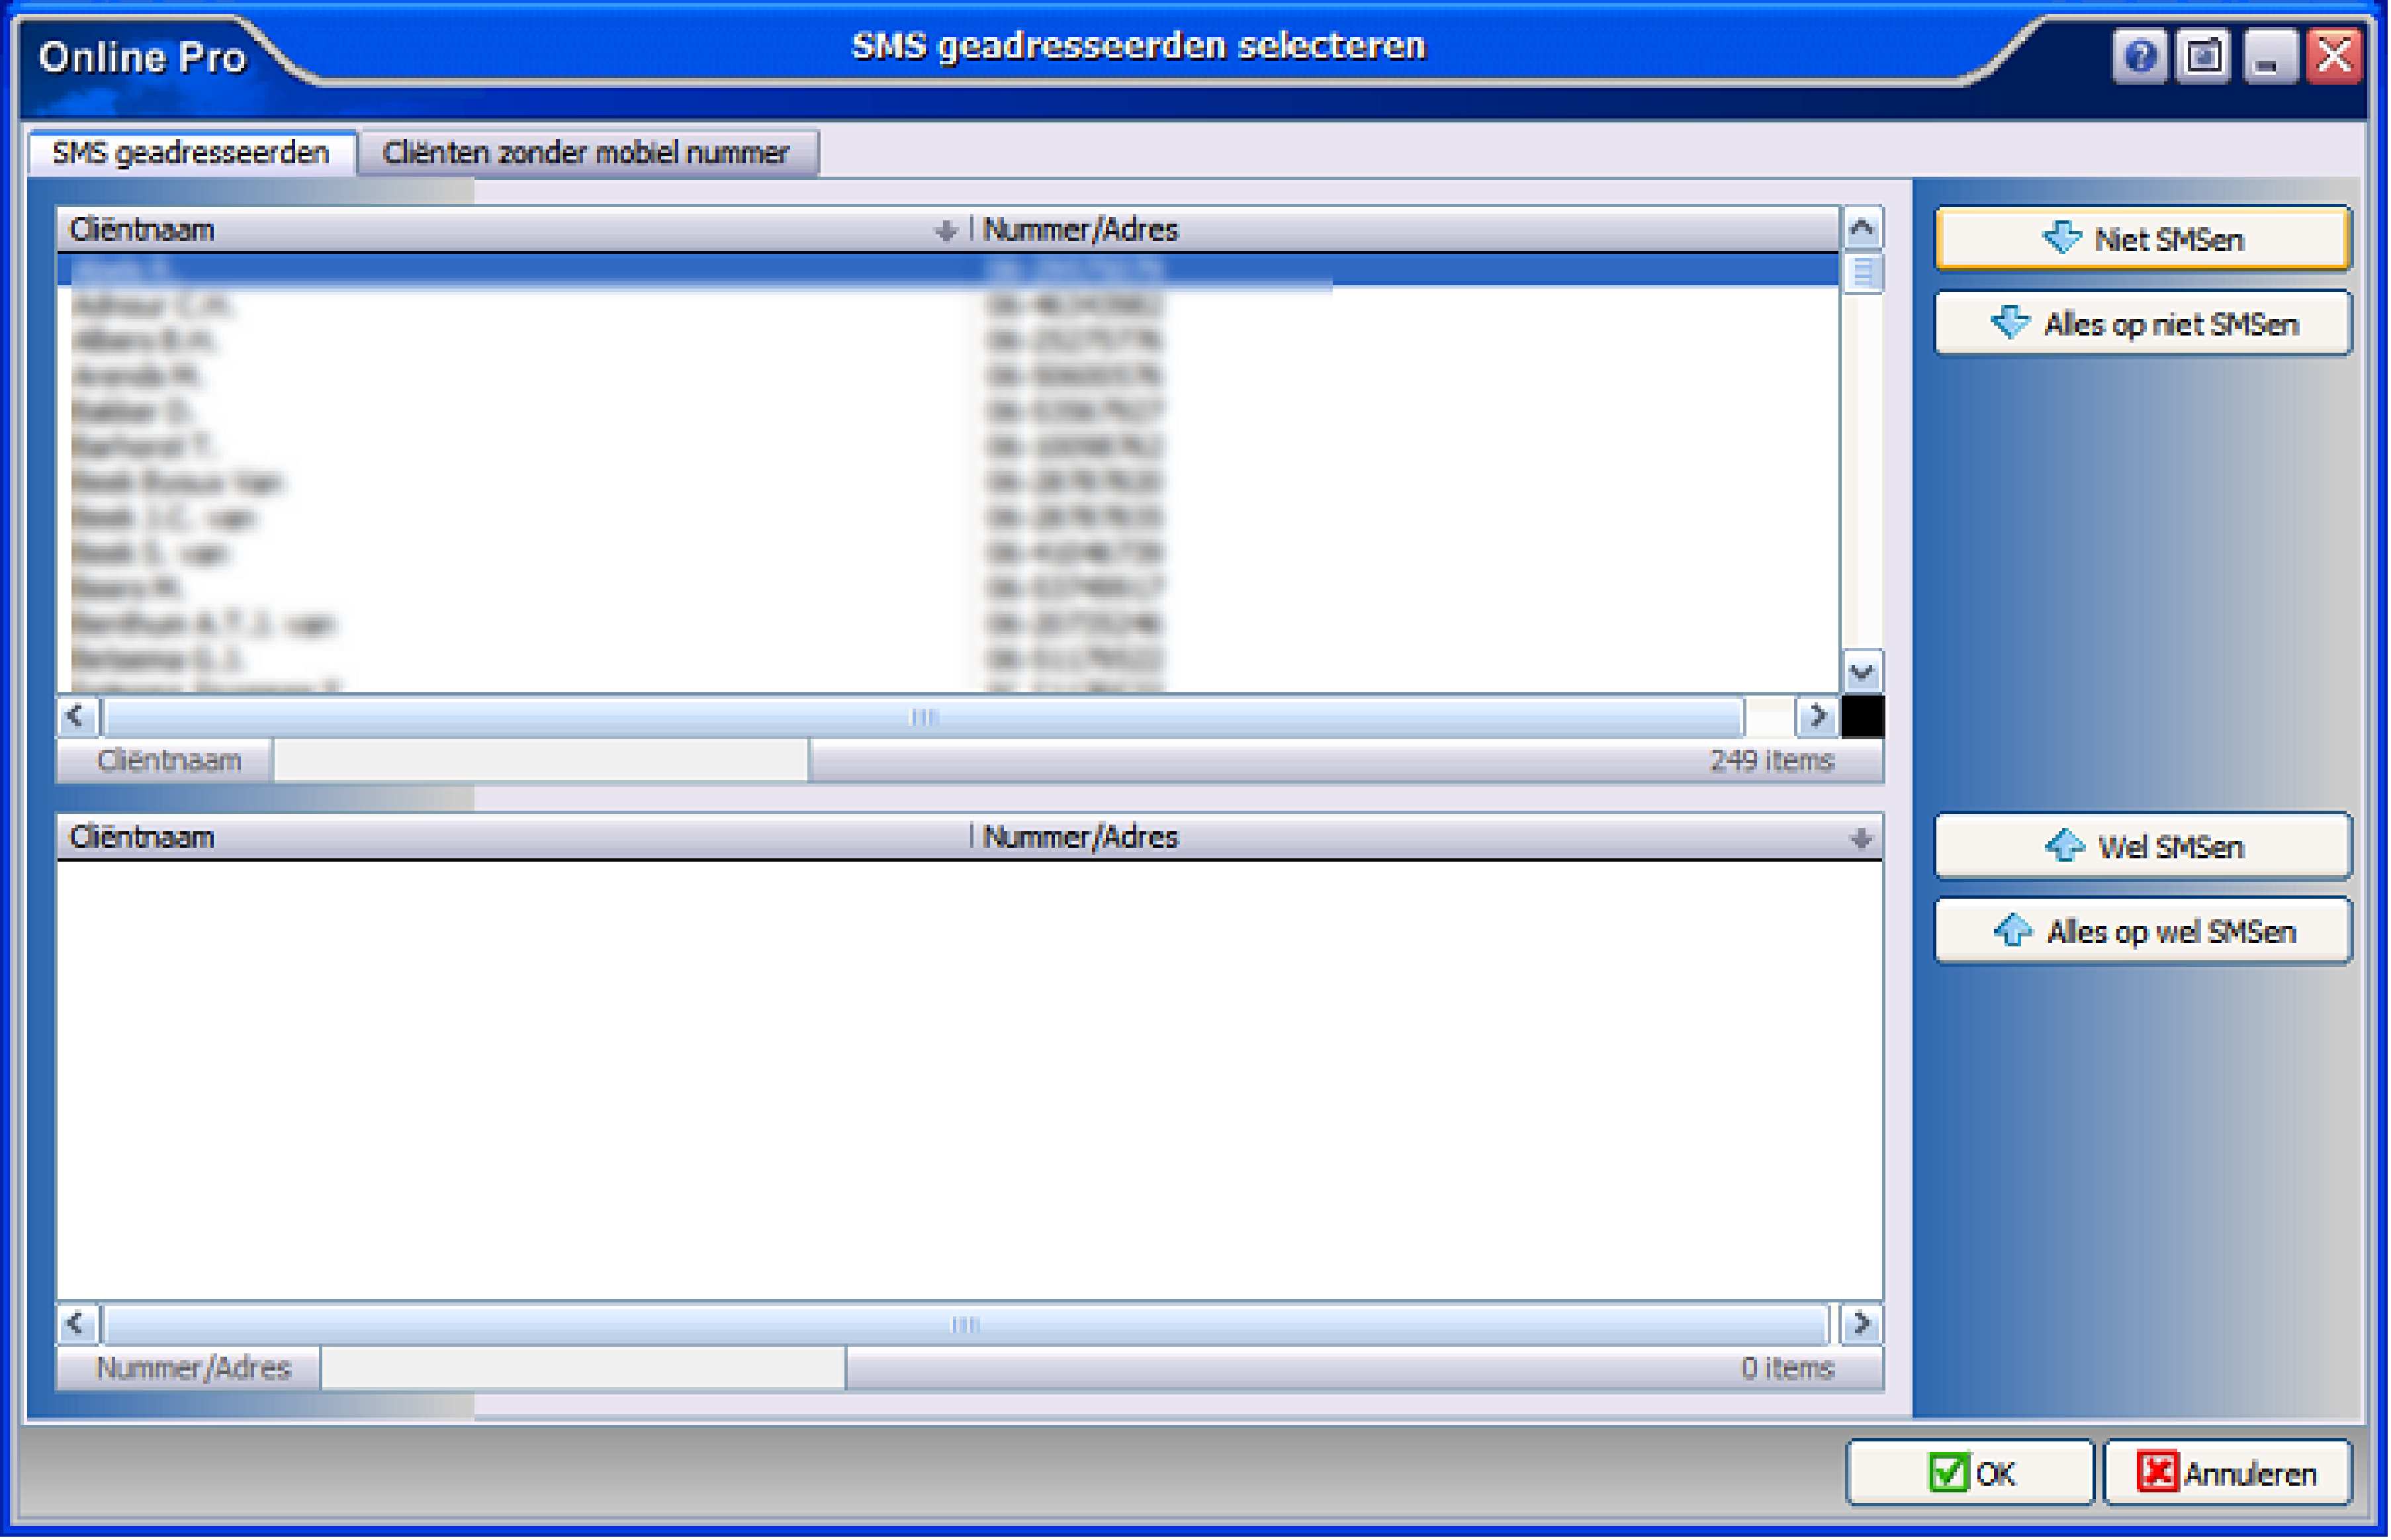The image size is (2391, 1540).
Task: Cancel via the Annuleren button
Action: [2227, 1473]
